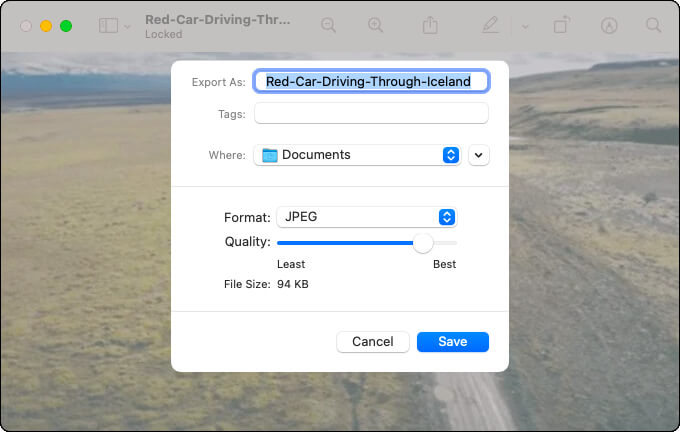680x432 pixels.
Task: Click the Export As filename field
Action: coord(371,81)
